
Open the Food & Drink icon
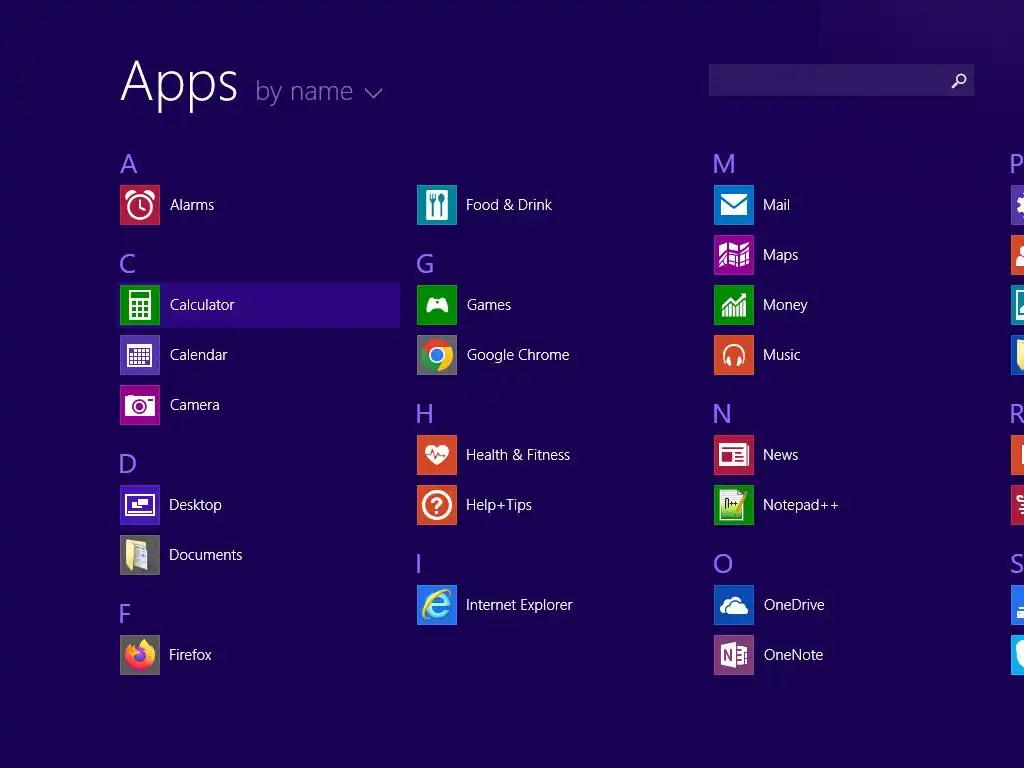[x=437, y=205]
